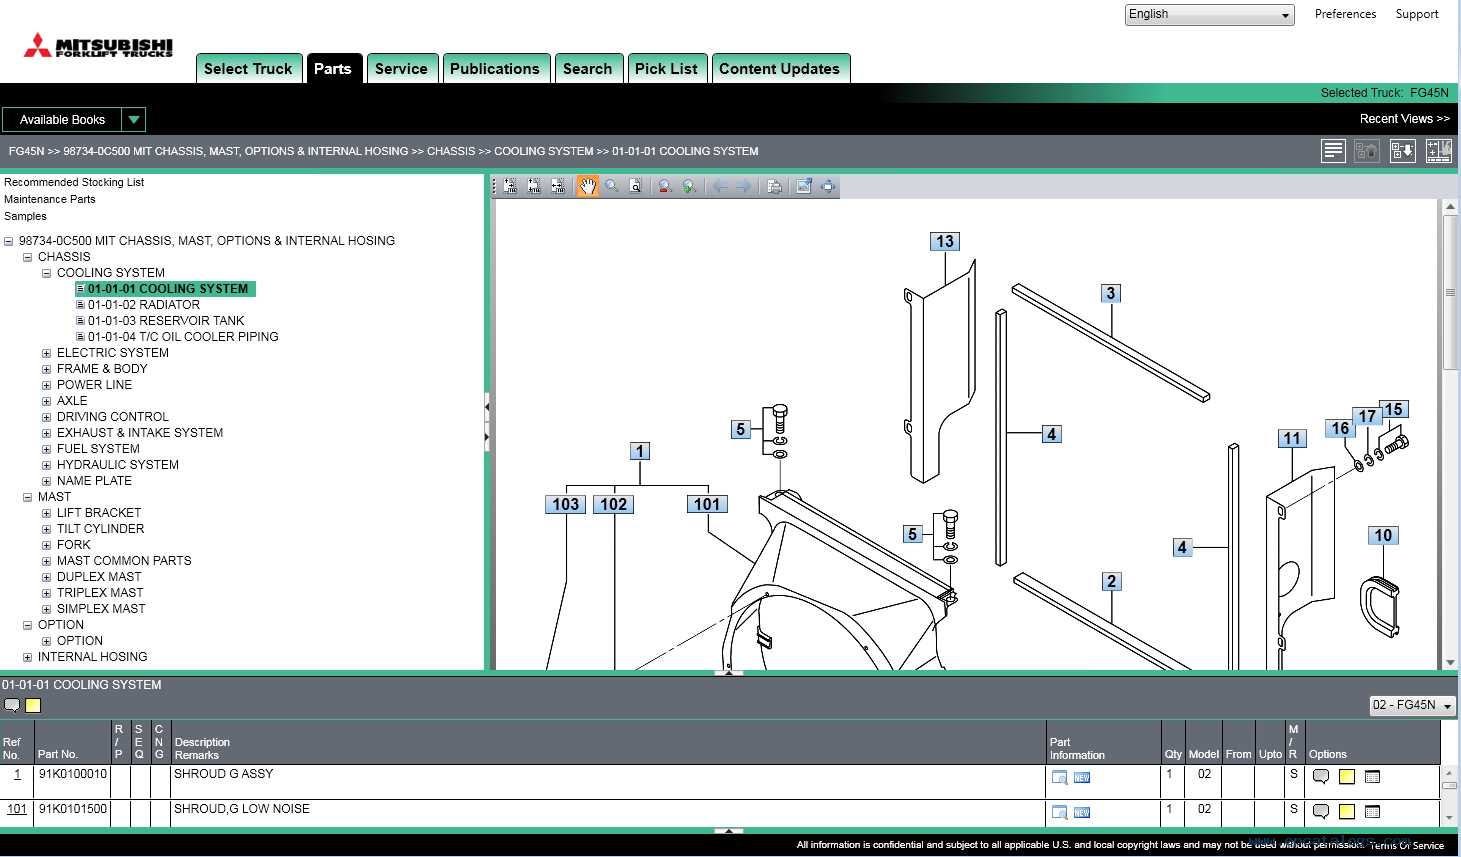Image resolution: width=1461 pixels, height=857 pixels.
Task: Select 01-01-02 RADIATOR in tree
Action: point(143,305)
